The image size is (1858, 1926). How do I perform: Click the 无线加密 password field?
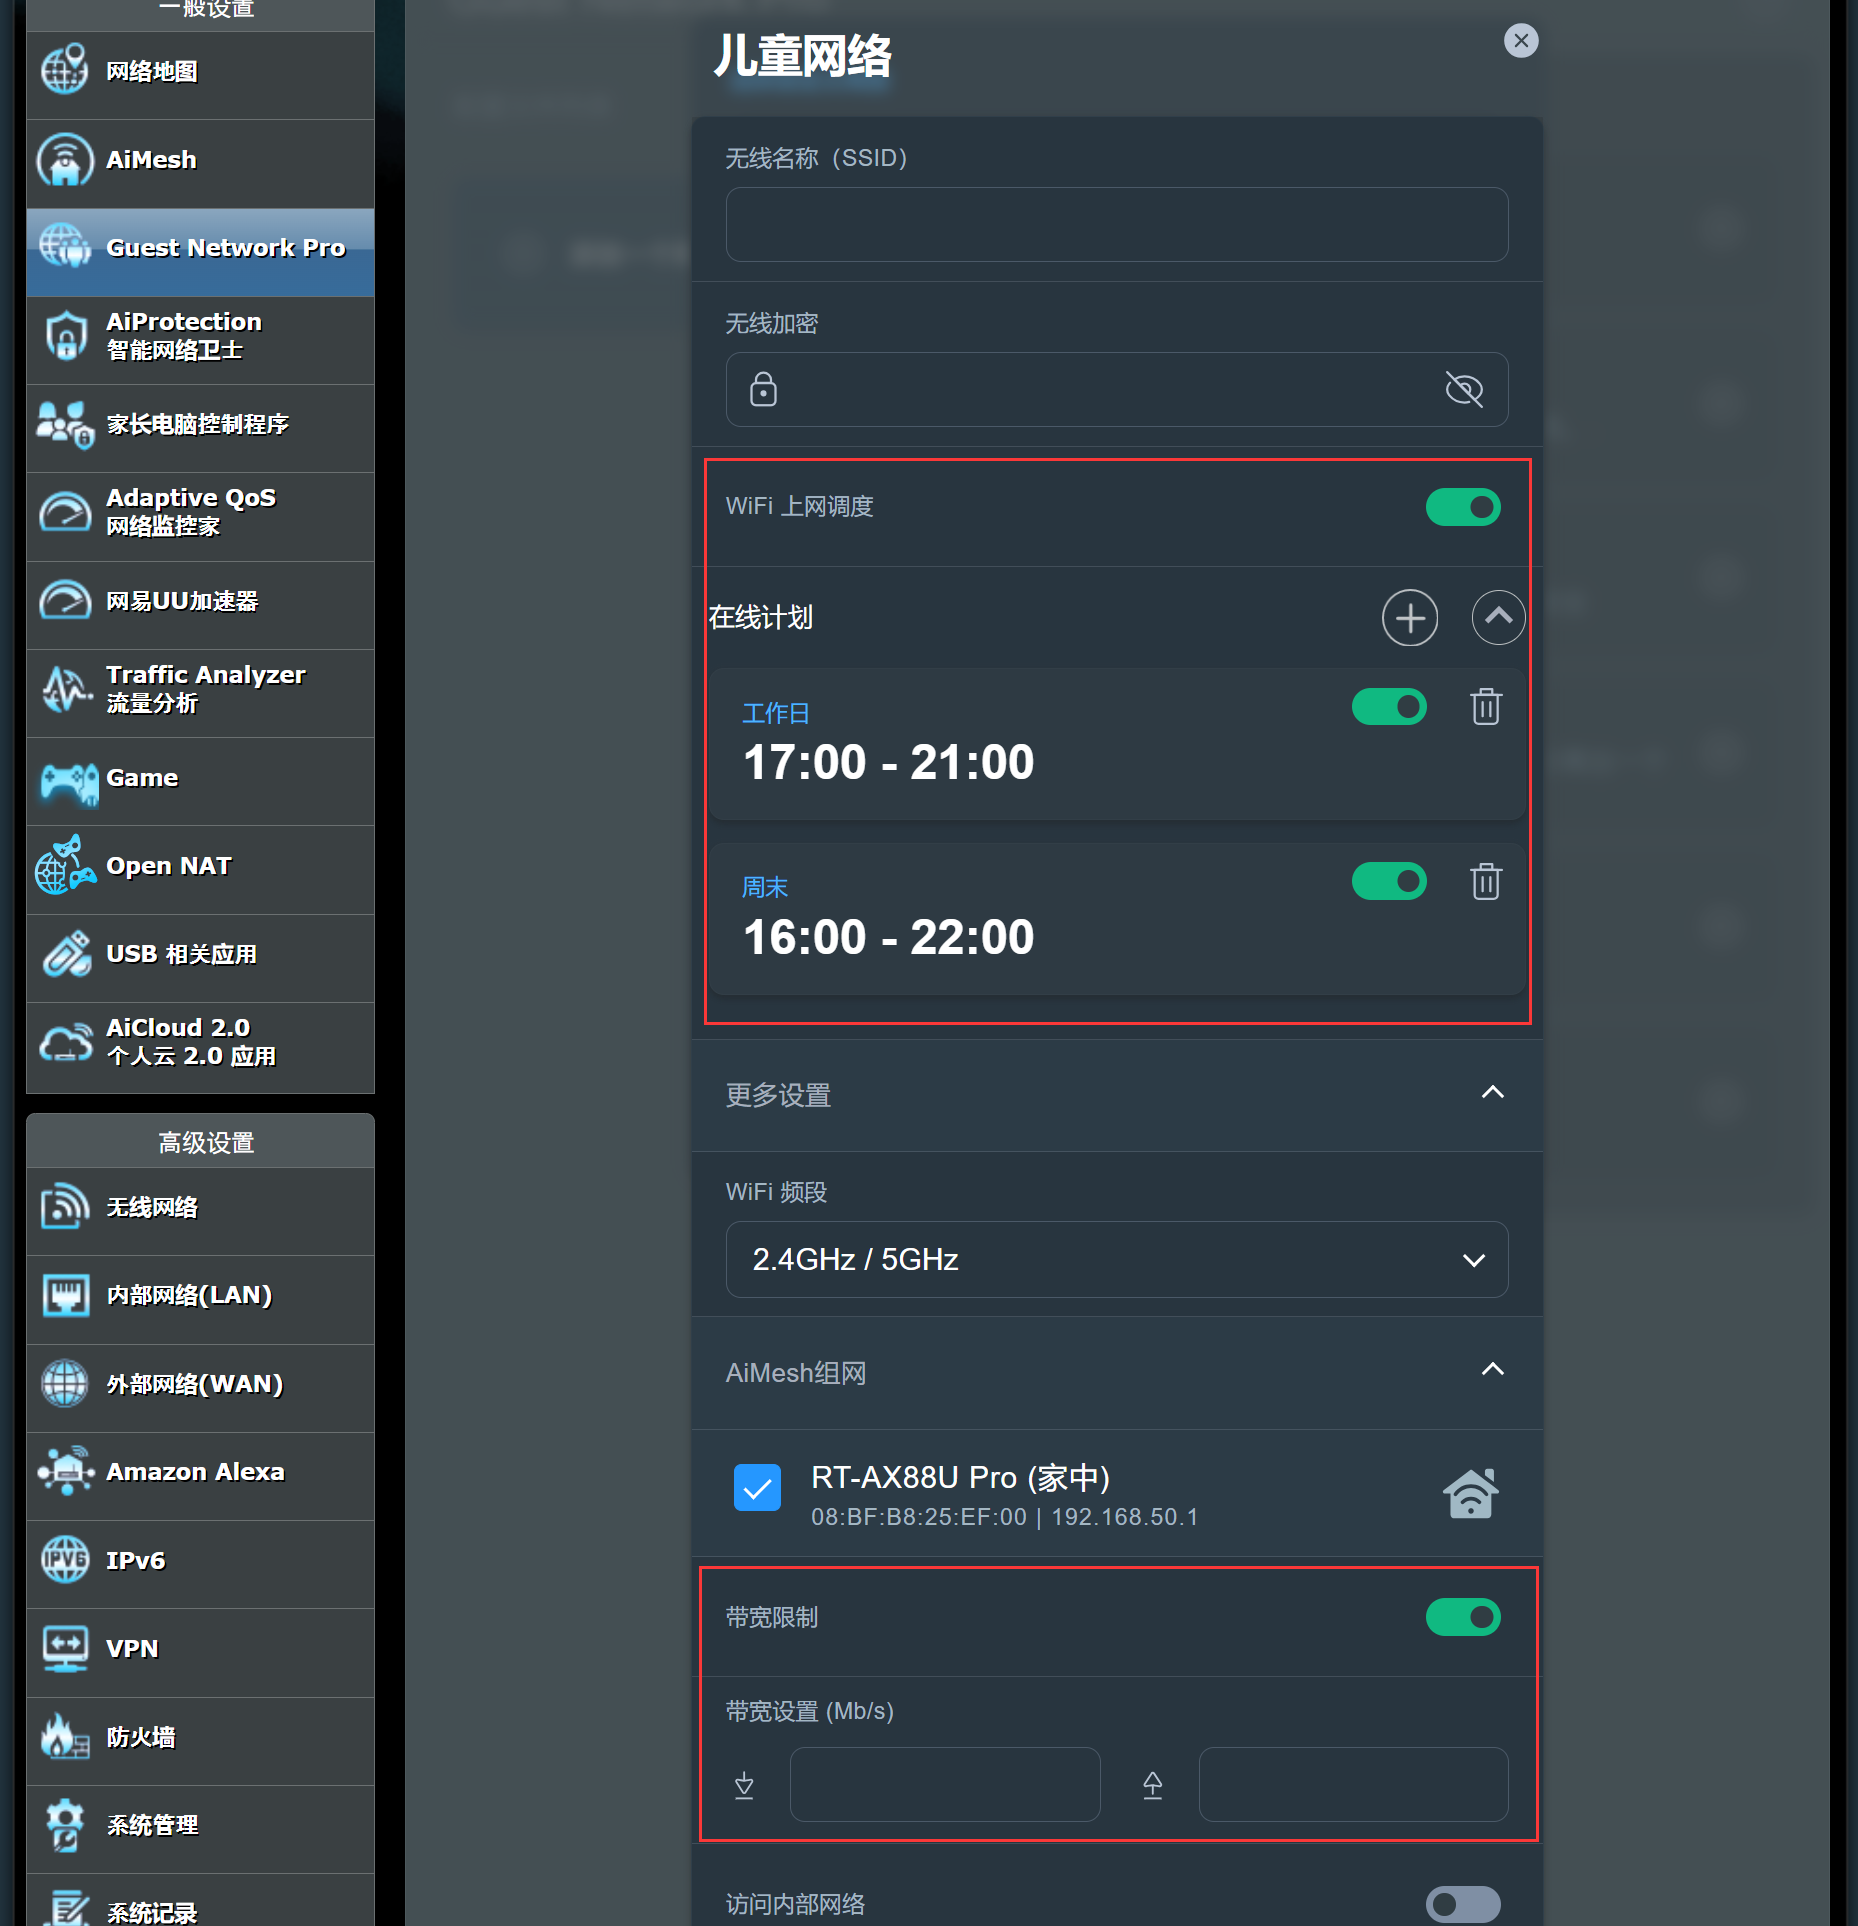(x=1117, y=389)
